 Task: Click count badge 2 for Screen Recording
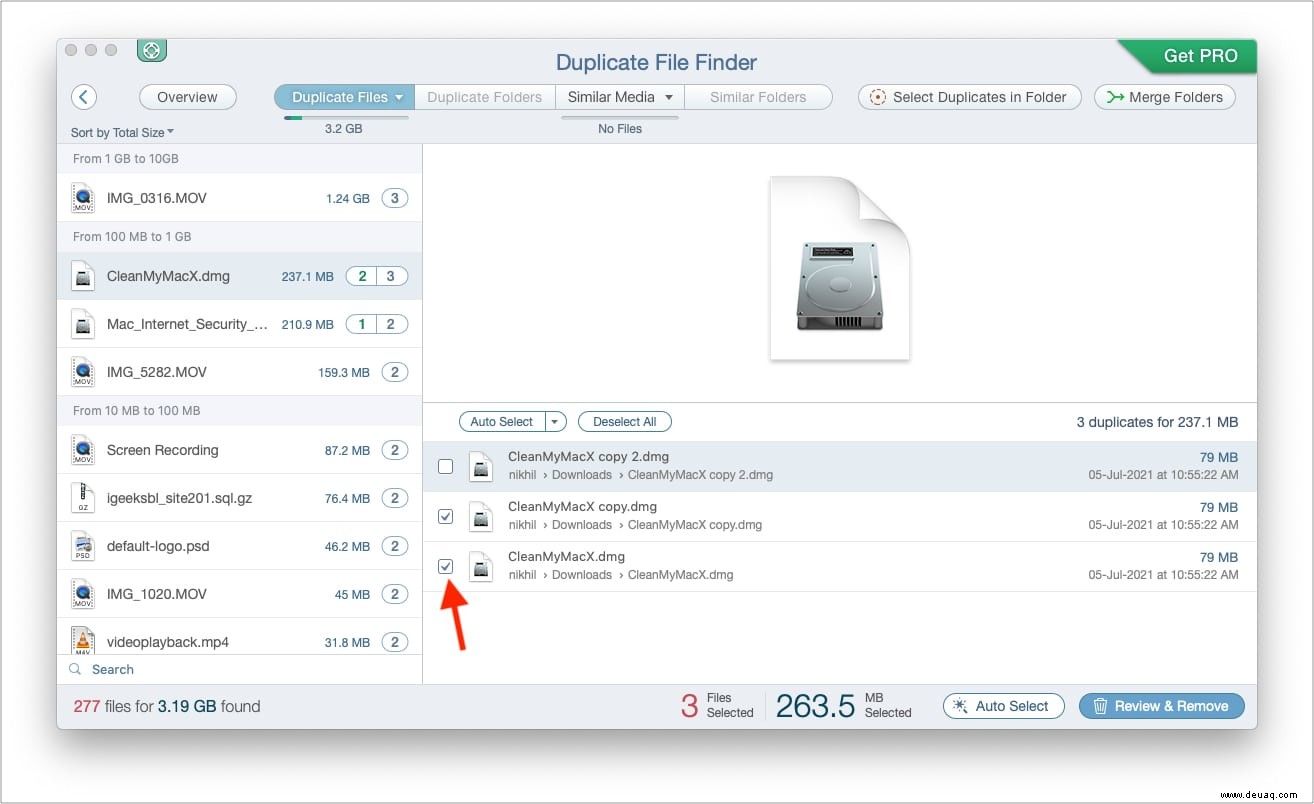[394, 450]
